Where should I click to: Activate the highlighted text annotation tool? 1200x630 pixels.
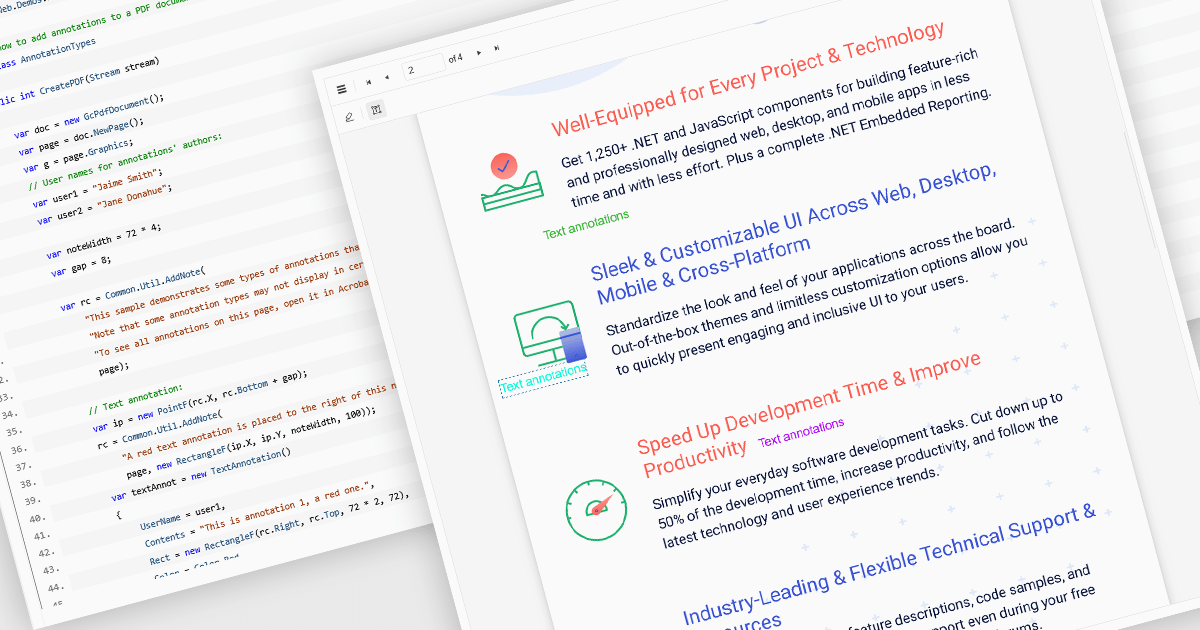pyautogui.click(x=377, y=109)
